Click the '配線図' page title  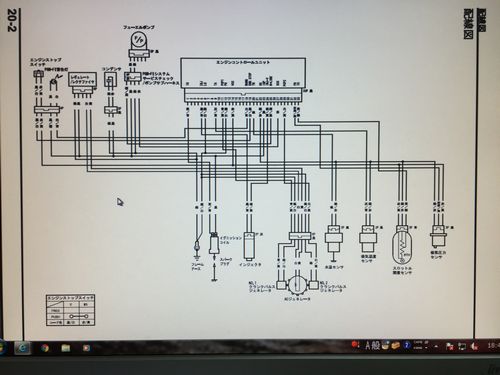click(468, 24)
